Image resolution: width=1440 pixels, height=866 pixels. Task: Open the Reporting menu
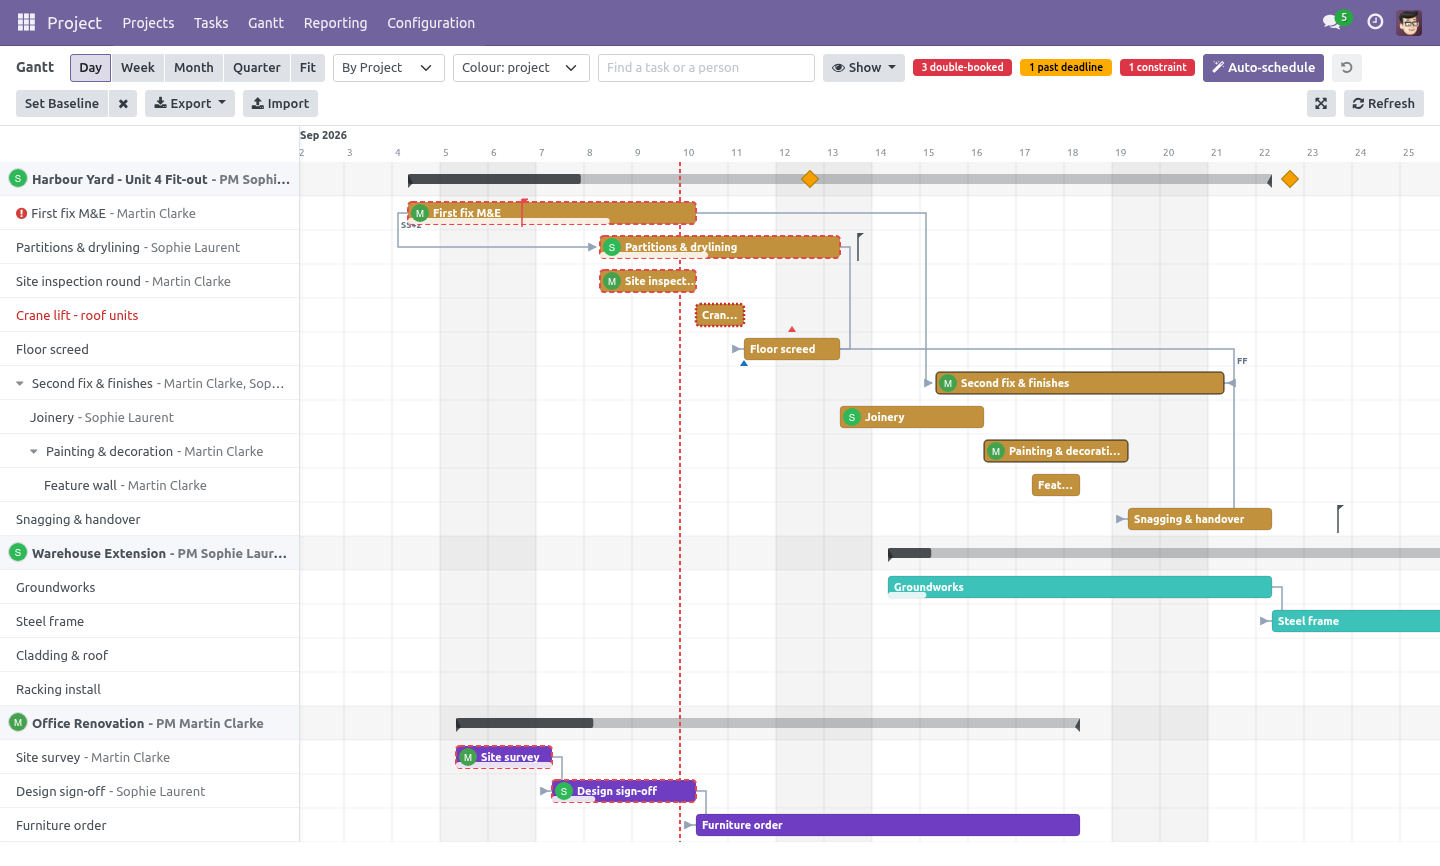[x=335, y=23]
